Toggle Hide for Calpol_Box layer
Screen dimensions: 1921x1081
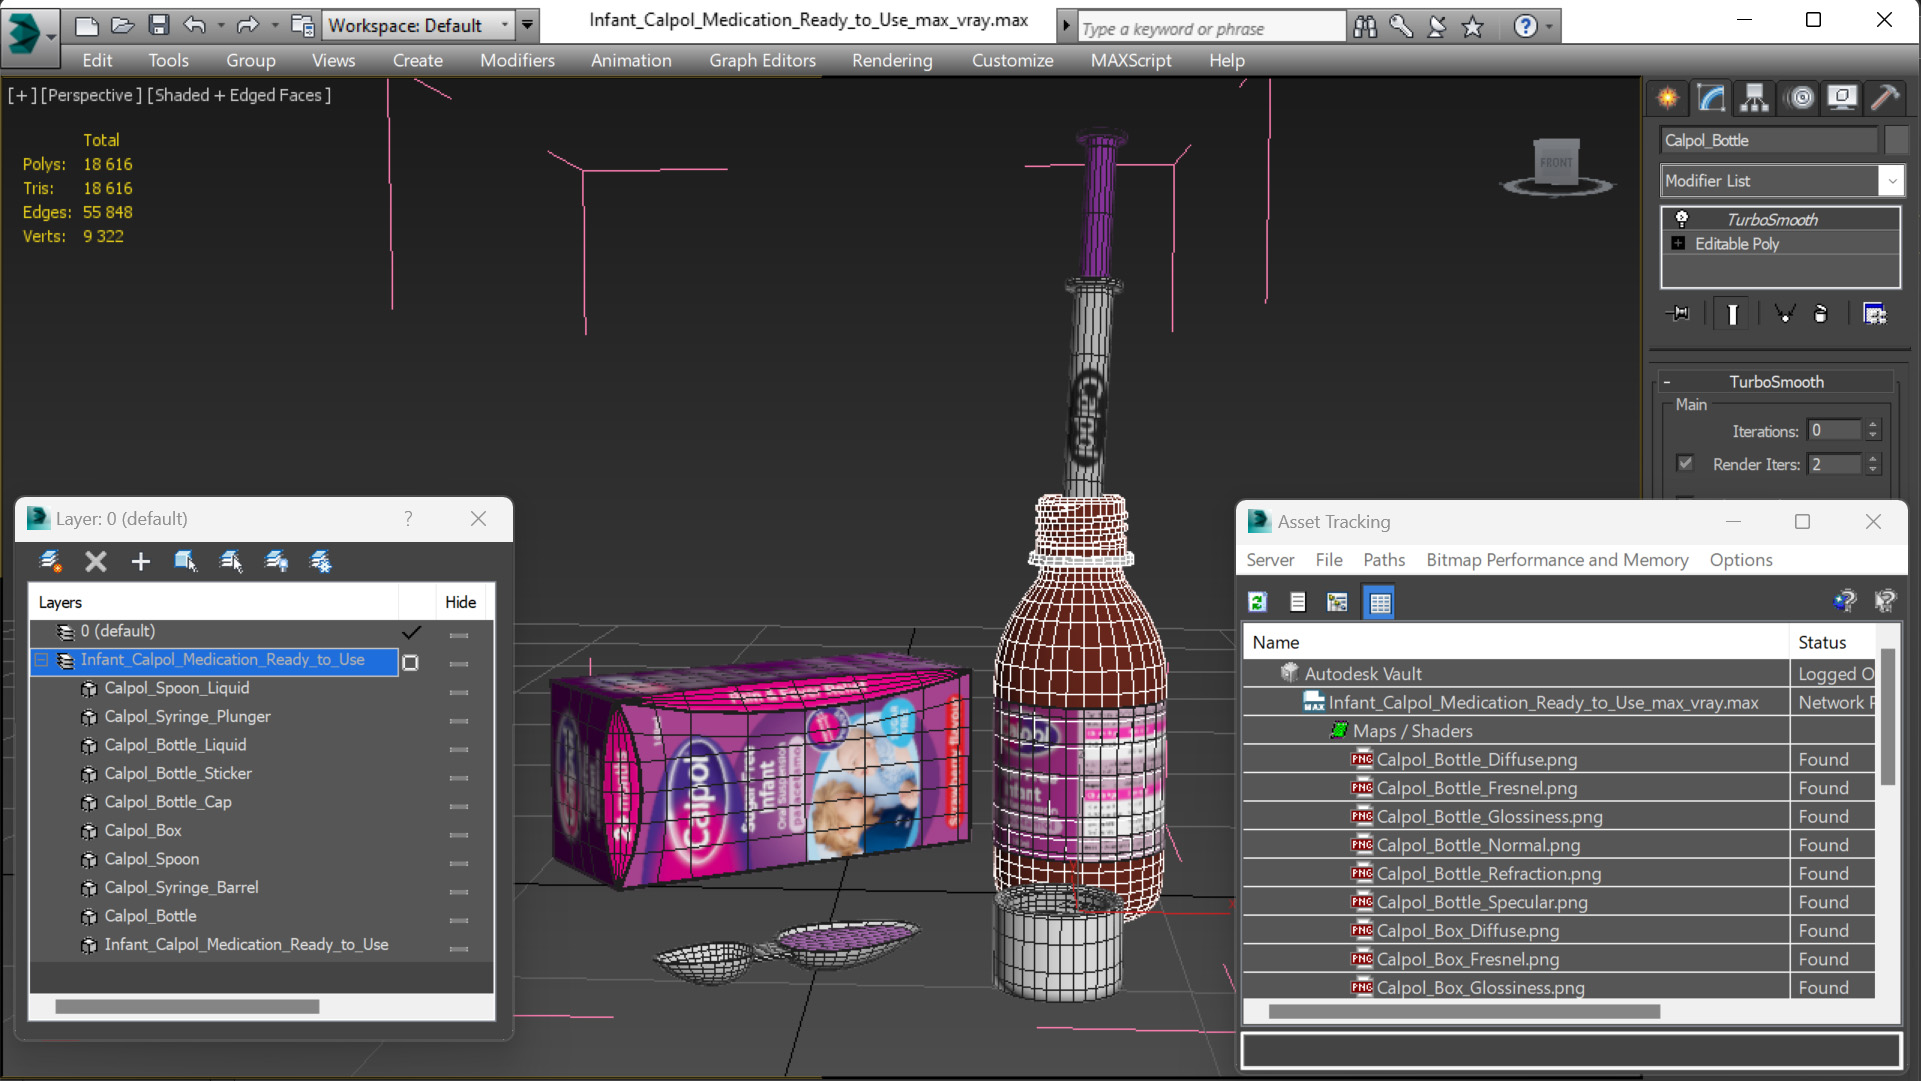tap(459, 834)
